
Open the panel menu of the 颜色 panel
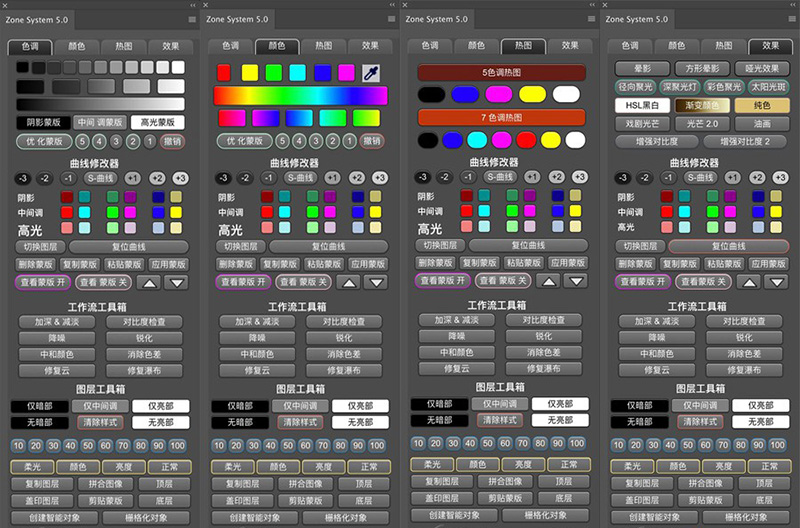tap(391, 19)
